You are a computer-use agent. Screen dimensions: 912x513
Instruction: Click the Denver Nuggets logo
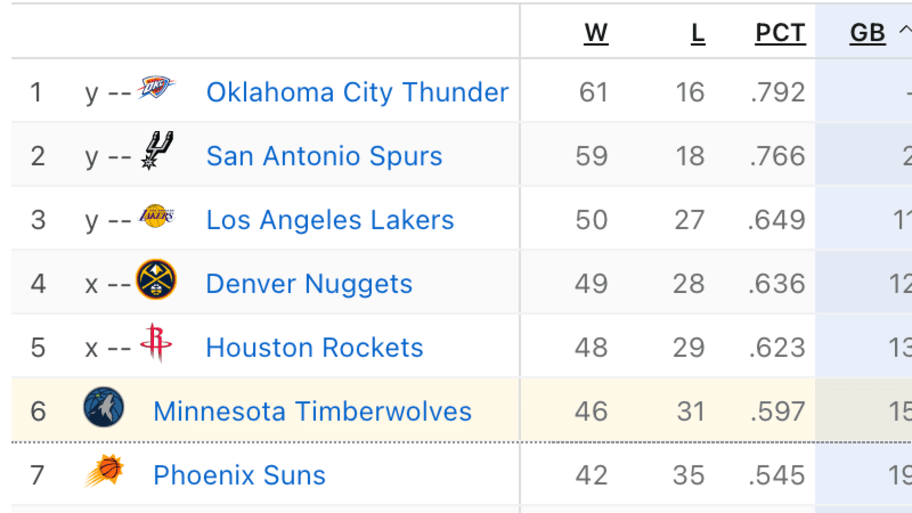[156, 280]
